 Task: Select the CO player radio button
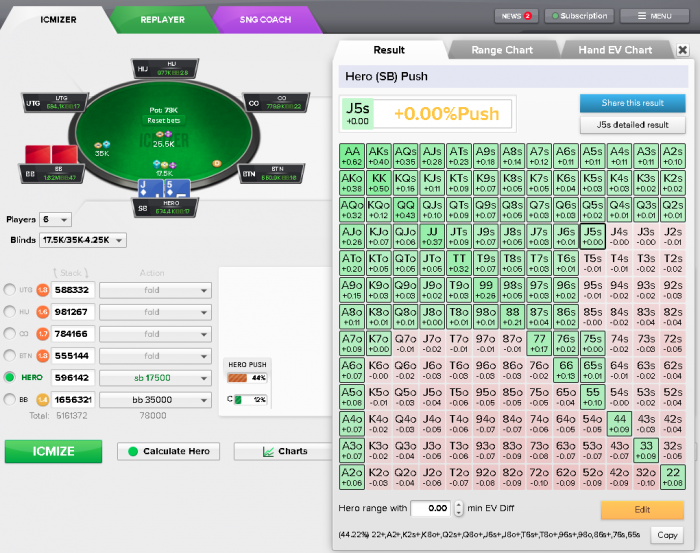point(9,333)
